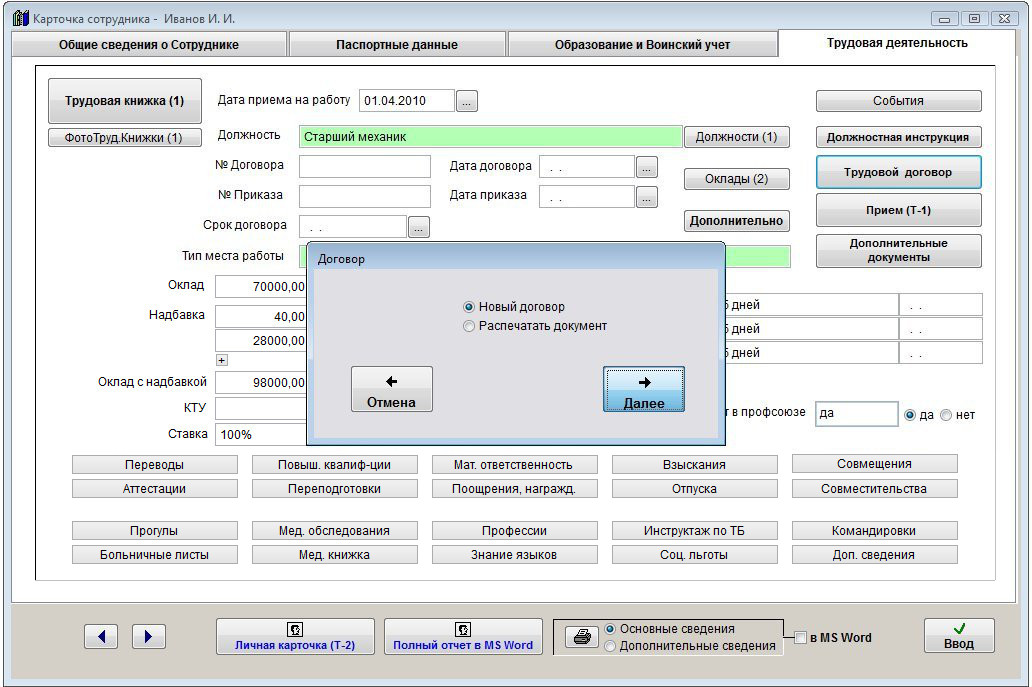Generate Полный отчет в MS Word
This screenshot has height=687, width=1032.
[463, 637]
